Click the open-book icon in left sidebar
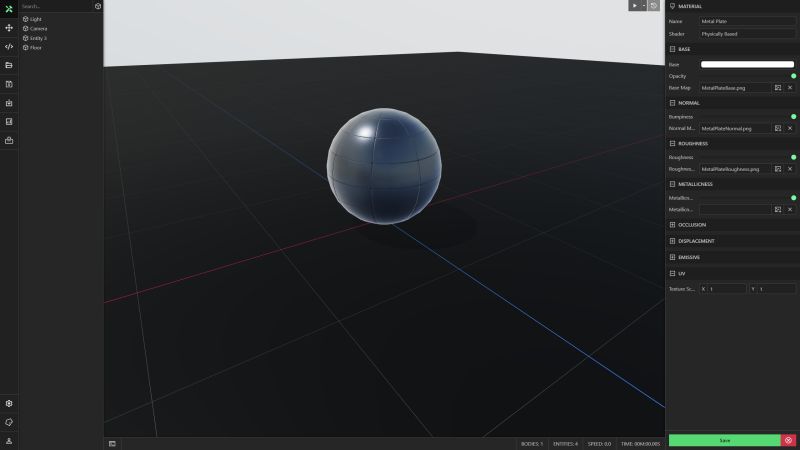800x450 pixels. pyautogui.click(x=9, y=84)
